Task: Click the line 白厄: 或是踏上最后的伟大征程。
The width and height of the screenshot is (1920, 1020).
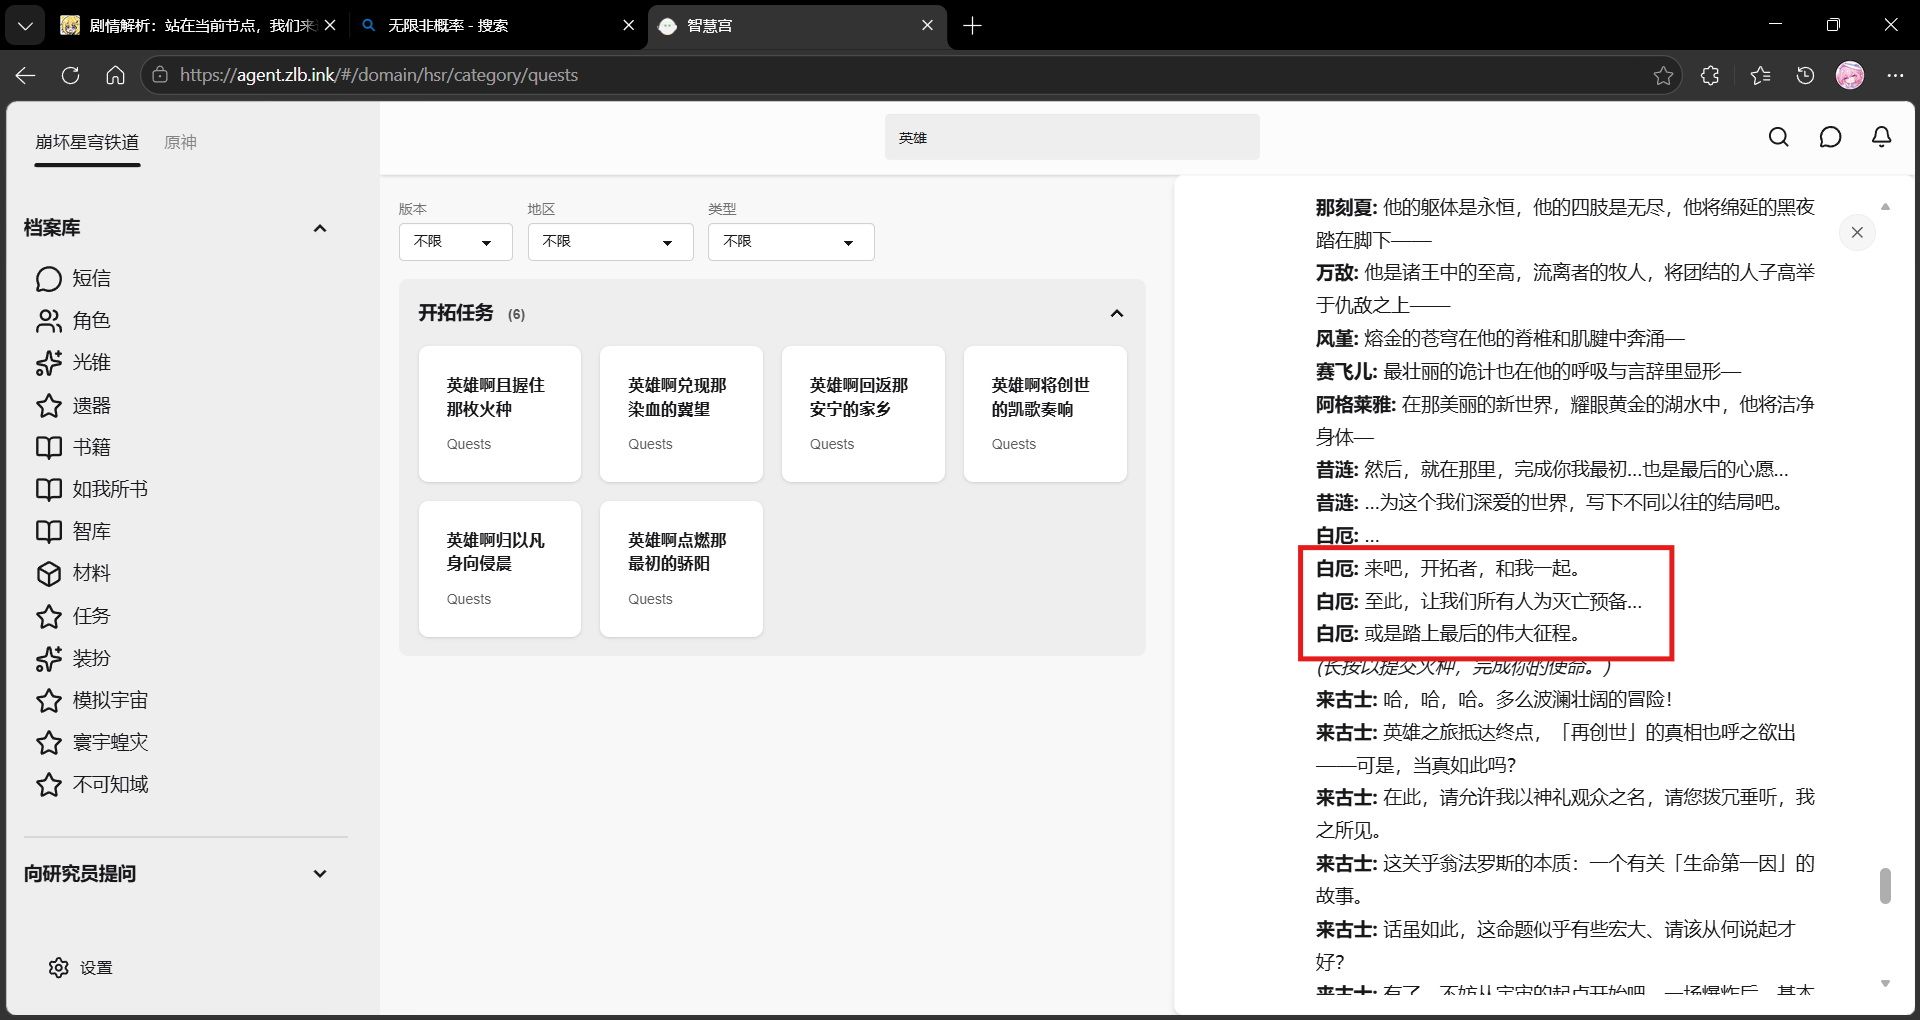Action: click(x=1448, y=634)
